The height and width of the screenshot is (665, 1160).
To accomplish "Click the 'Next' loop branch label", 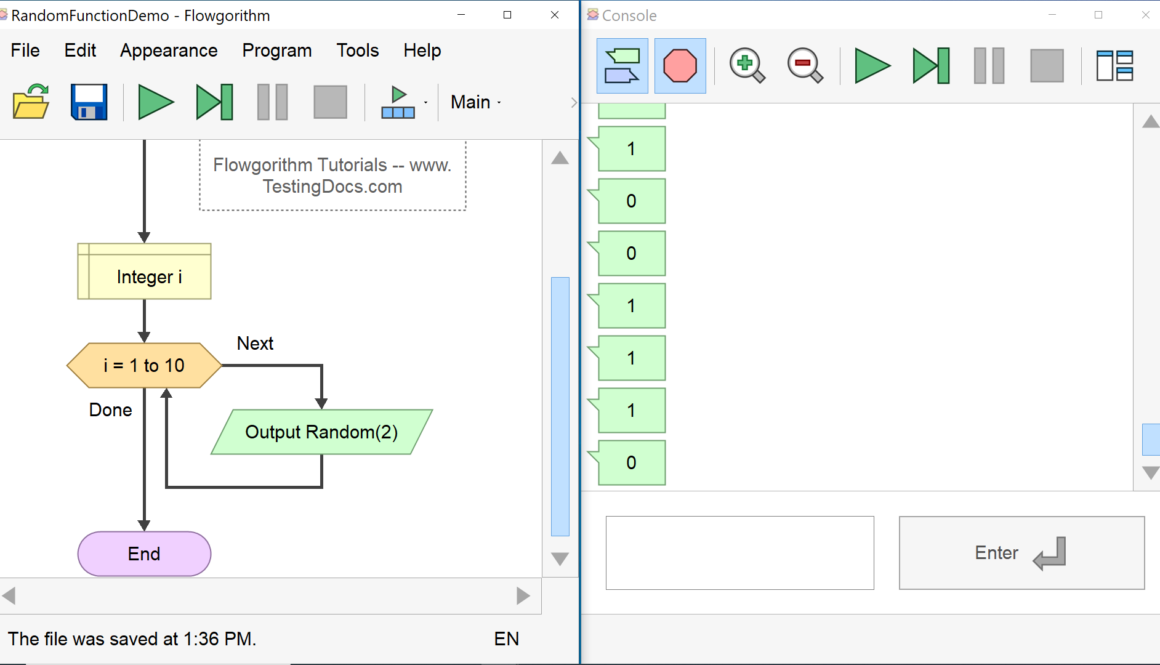I will coord(255,343).
